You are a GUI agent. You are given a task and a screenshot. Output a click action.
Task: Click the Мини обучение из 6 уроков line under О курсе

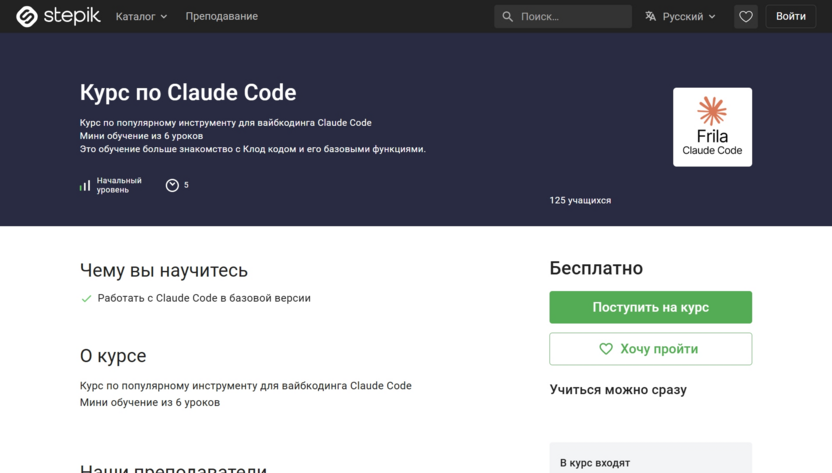point(150,402)
